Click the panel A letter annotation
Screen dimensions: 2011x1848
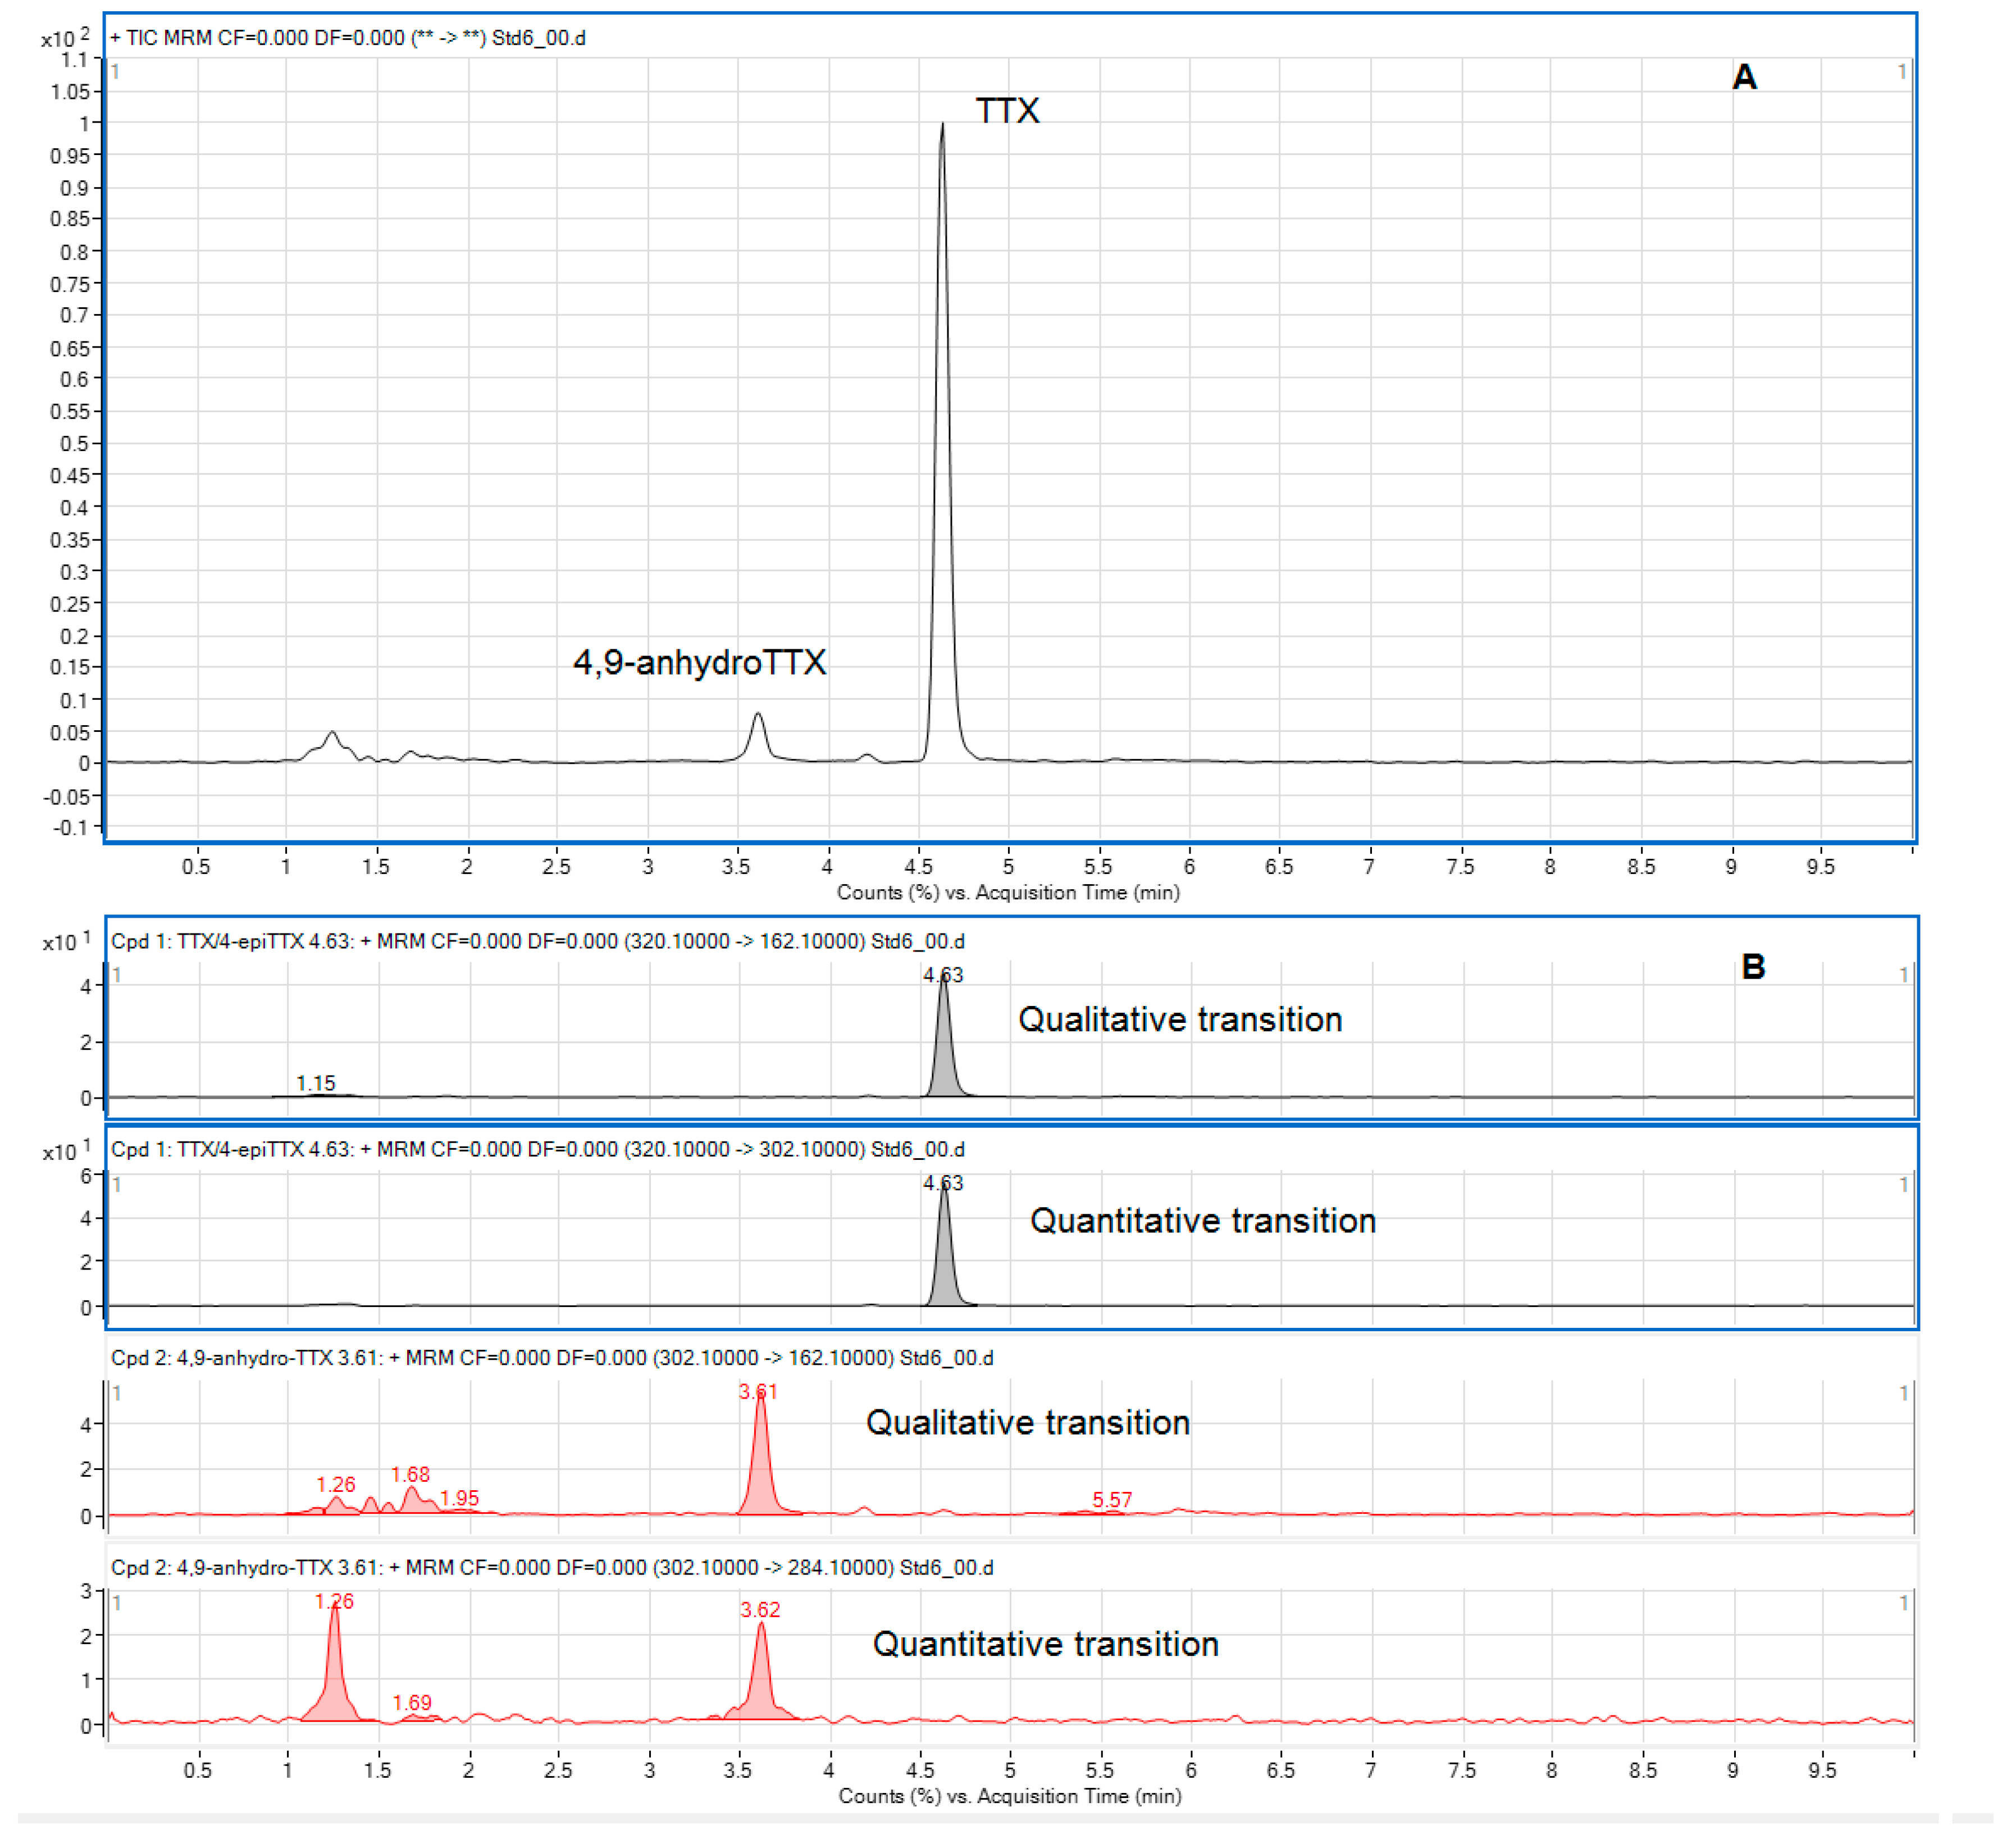1744,77
